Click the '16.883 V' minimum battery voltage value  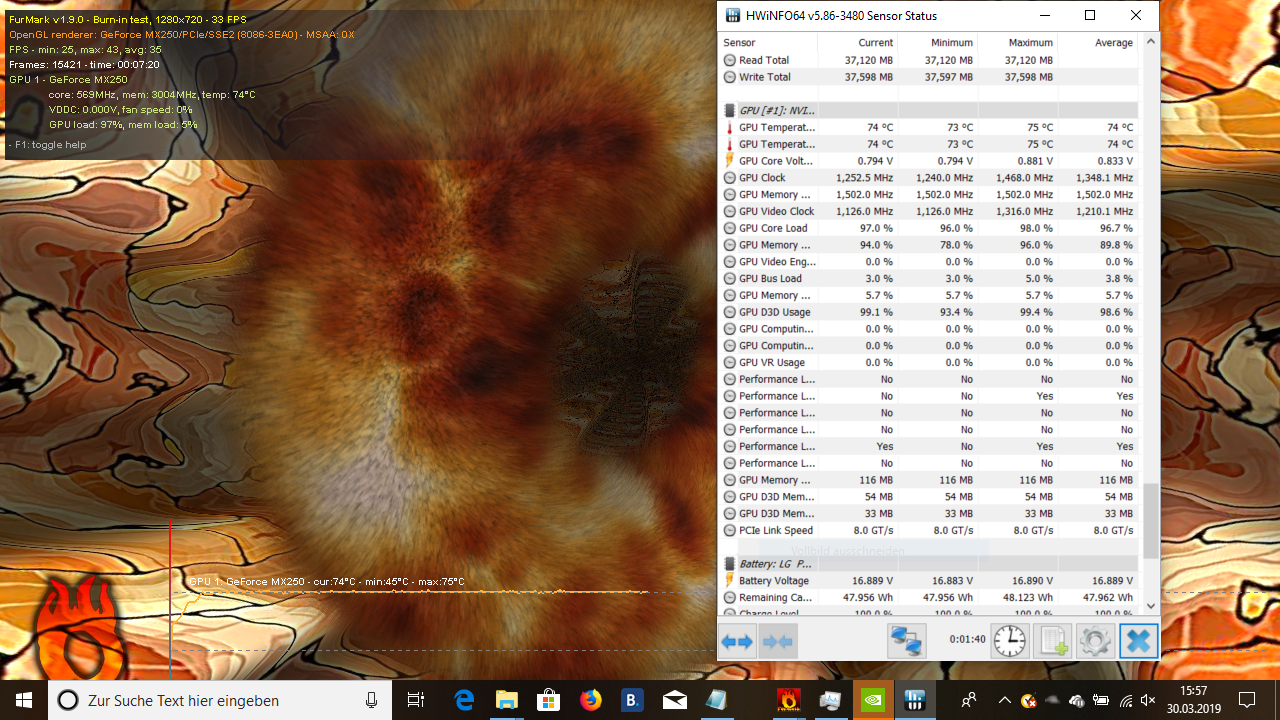(952, 581)
